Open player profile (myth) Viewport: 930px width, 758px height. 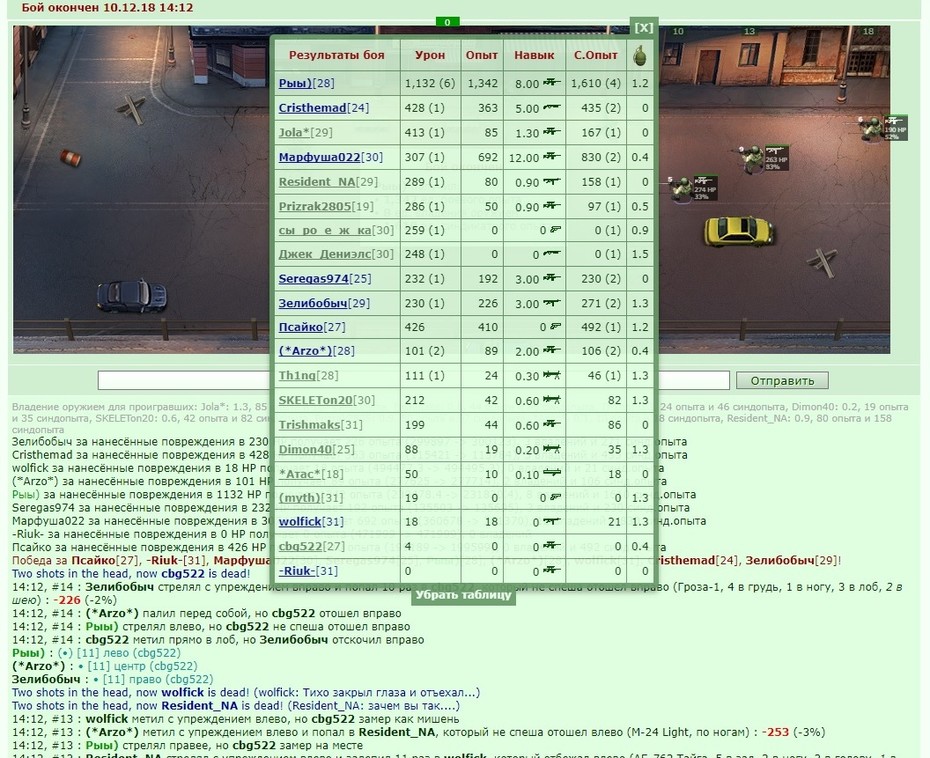300,498
